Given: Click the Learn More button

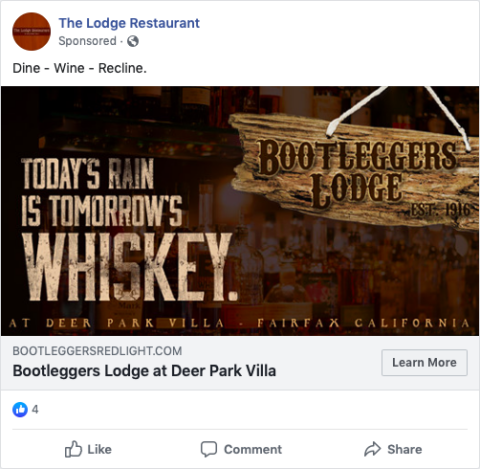Looking at the screenshot, I should pos(424,362).
